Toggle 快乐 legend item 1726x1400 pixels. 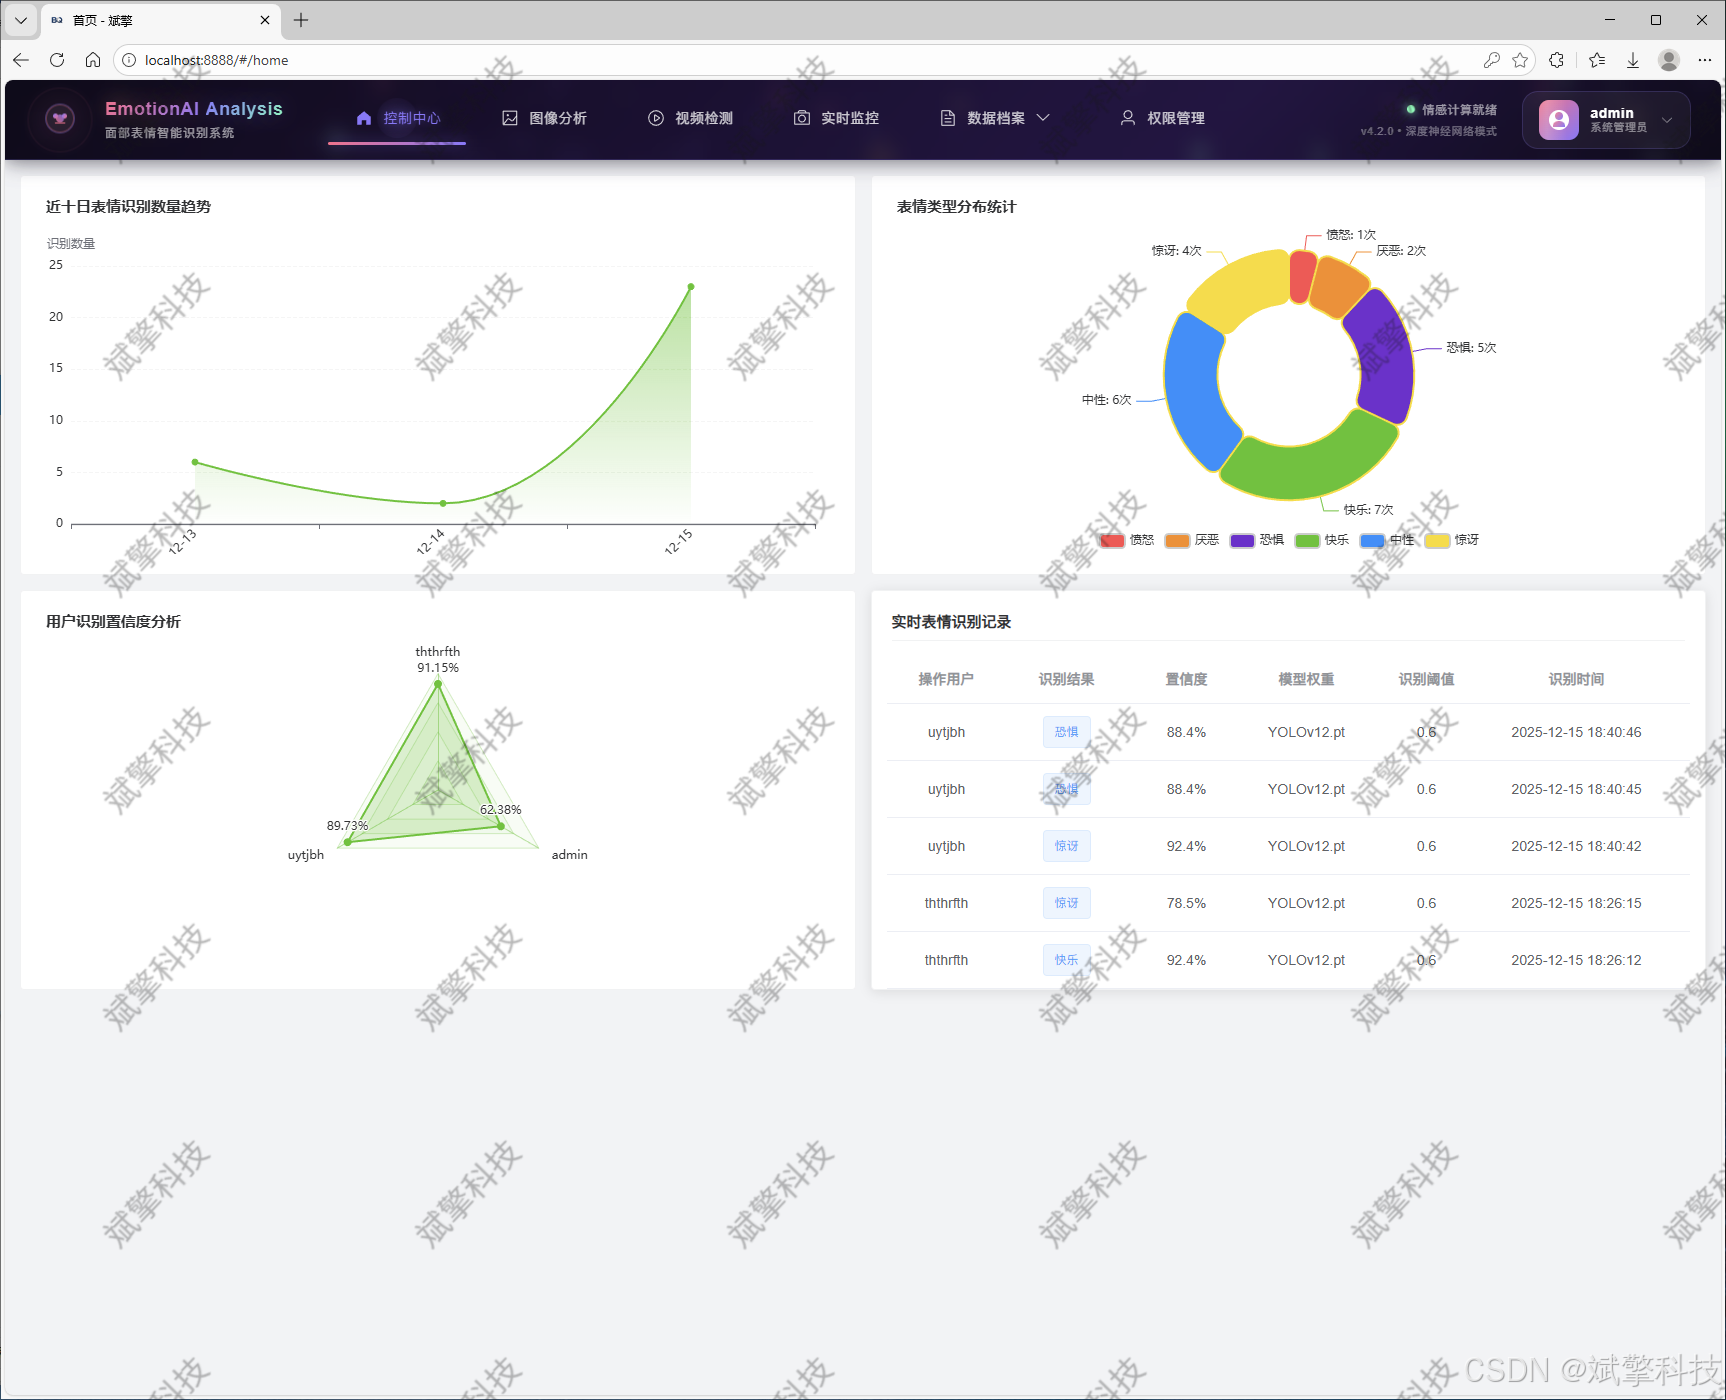click(x=1322, y=540)
